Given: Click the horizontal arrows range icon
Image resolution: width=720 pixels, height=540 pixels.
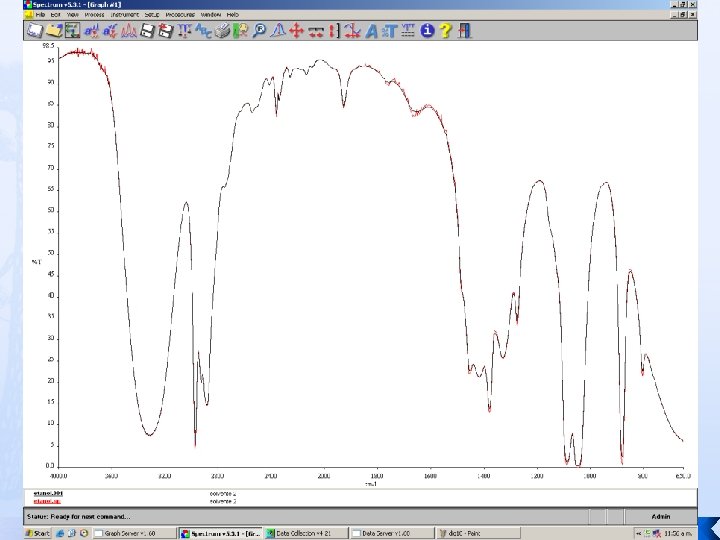Looking at the screenshot, I should click(x=315, y=31).
